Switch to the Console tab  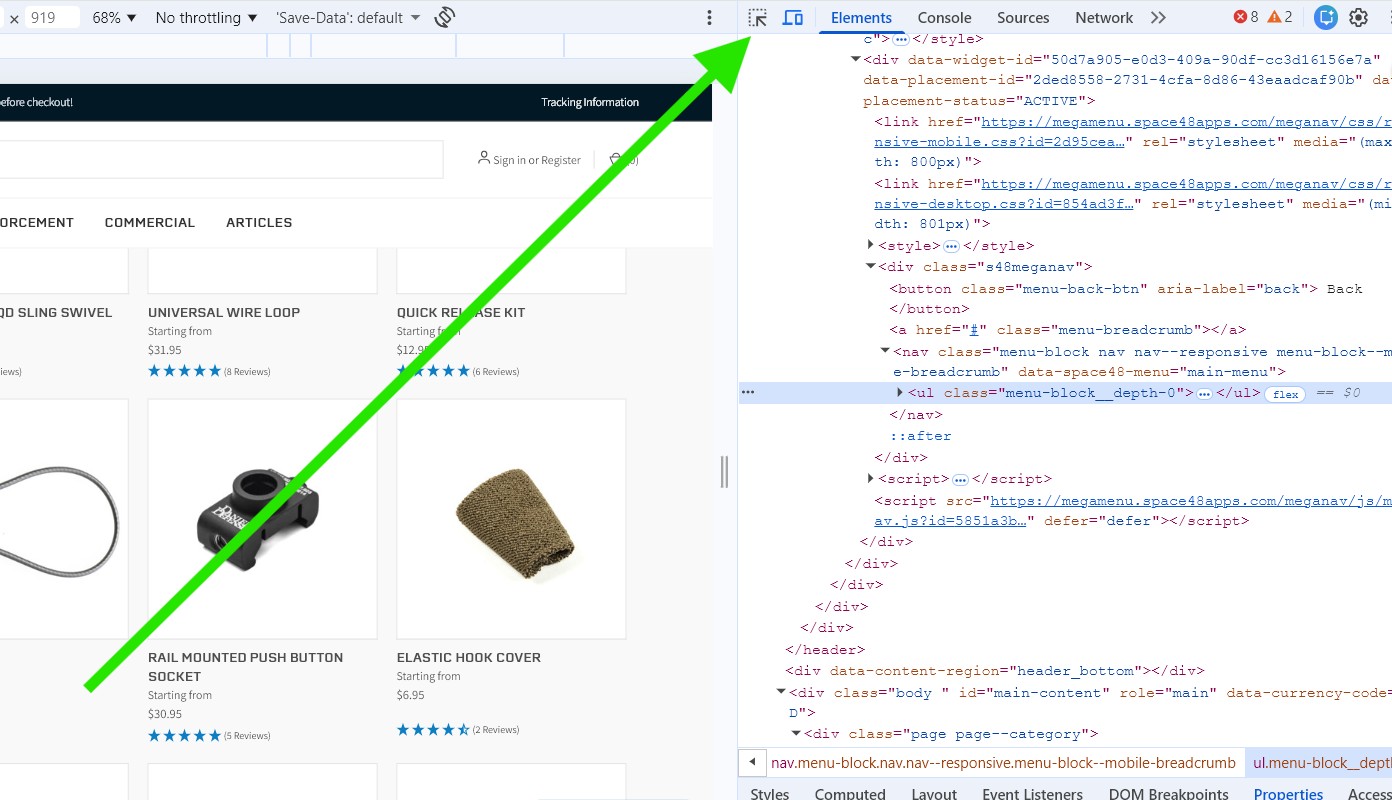click(944, 18)
